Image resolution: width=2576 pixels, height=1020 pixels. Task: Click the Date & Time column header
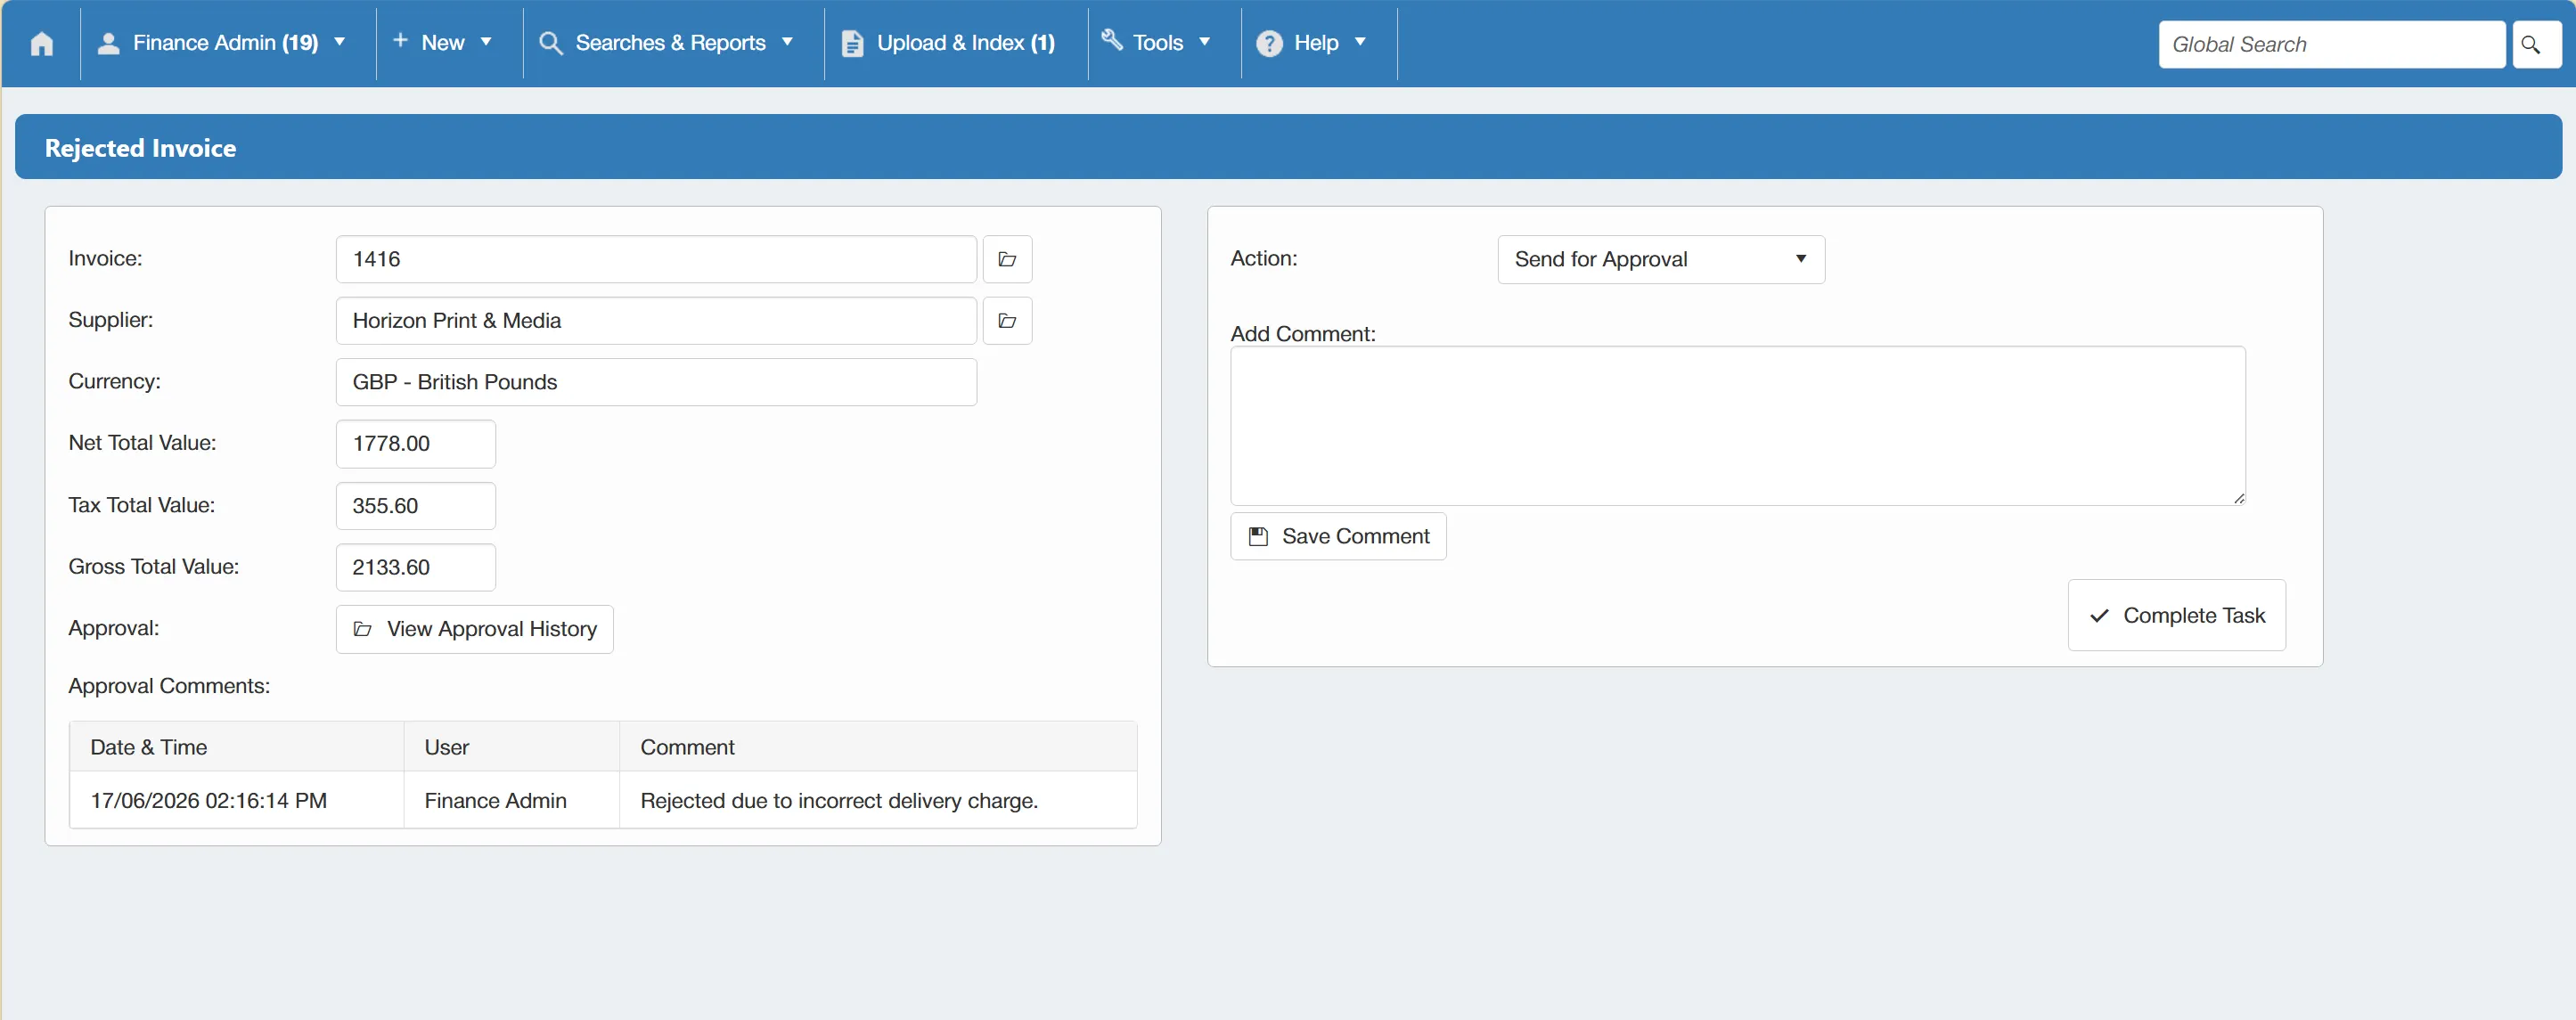tap(236, 747)
